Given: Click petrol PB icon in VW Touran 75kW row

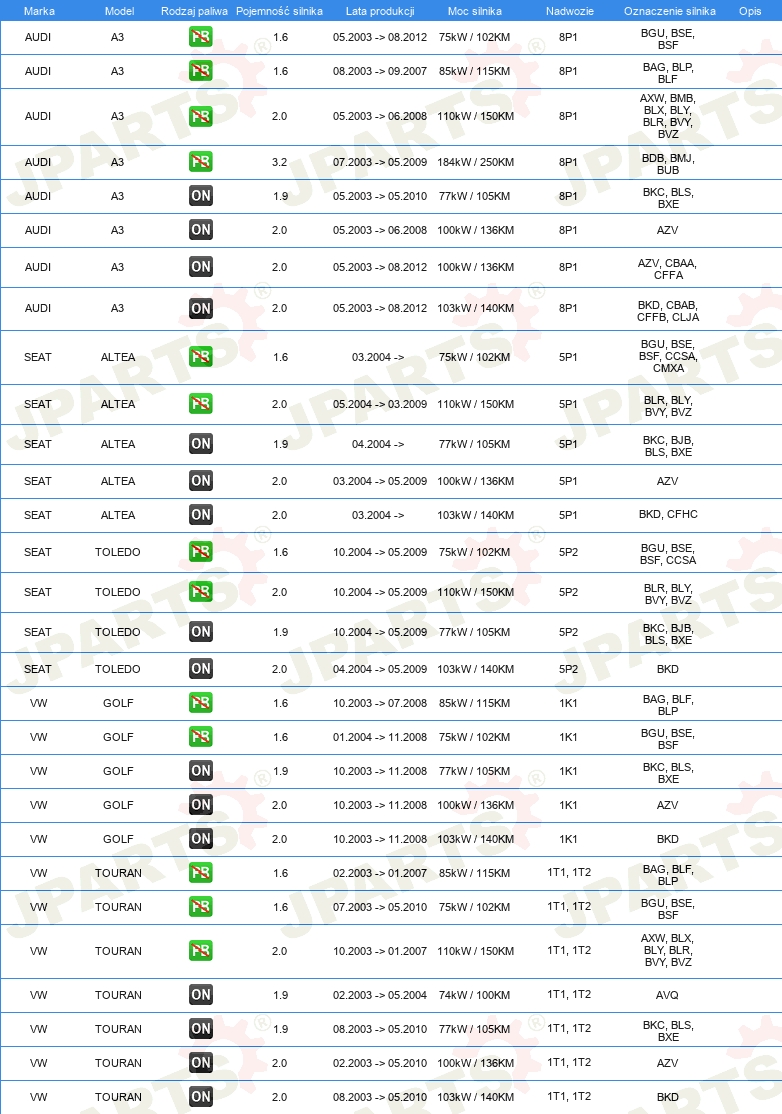Looking at the screenshot, I should [201, 907].
